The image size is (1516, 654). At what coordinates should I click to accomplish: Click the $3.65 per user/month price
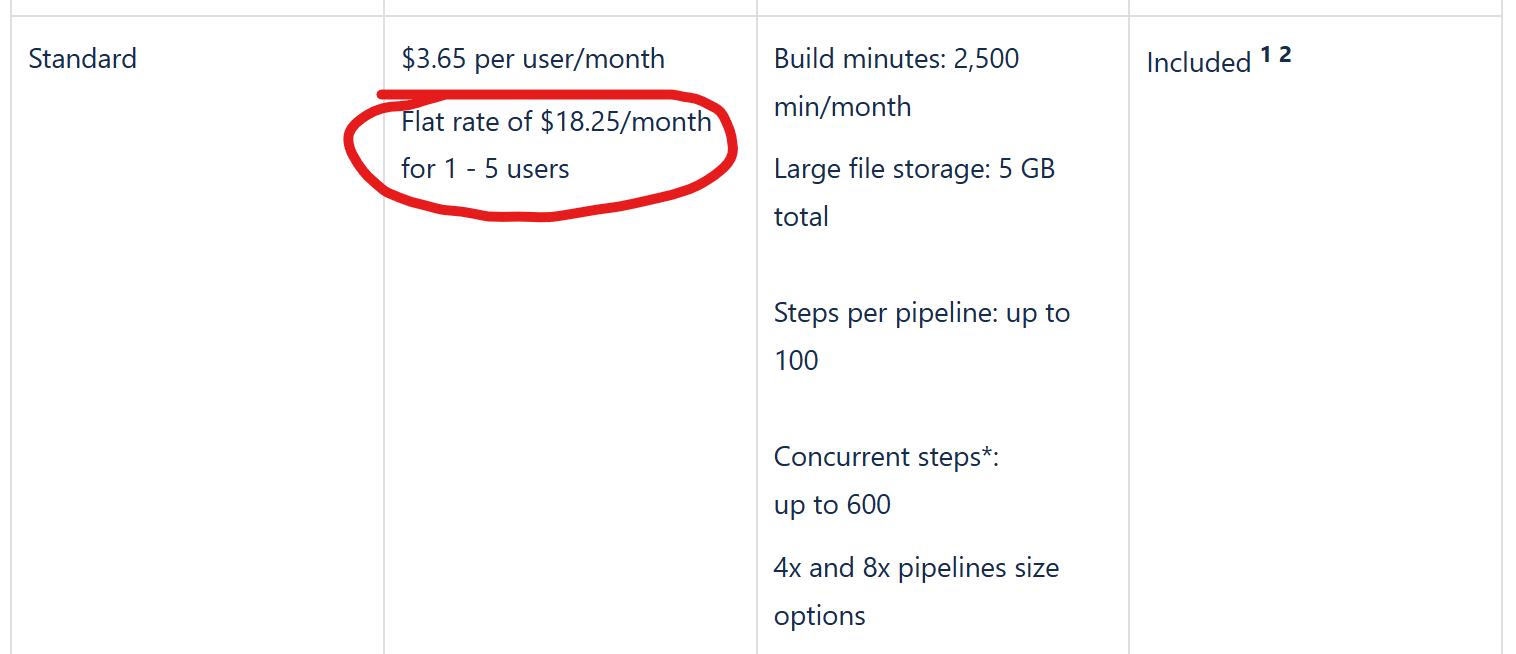click(533, 59)
